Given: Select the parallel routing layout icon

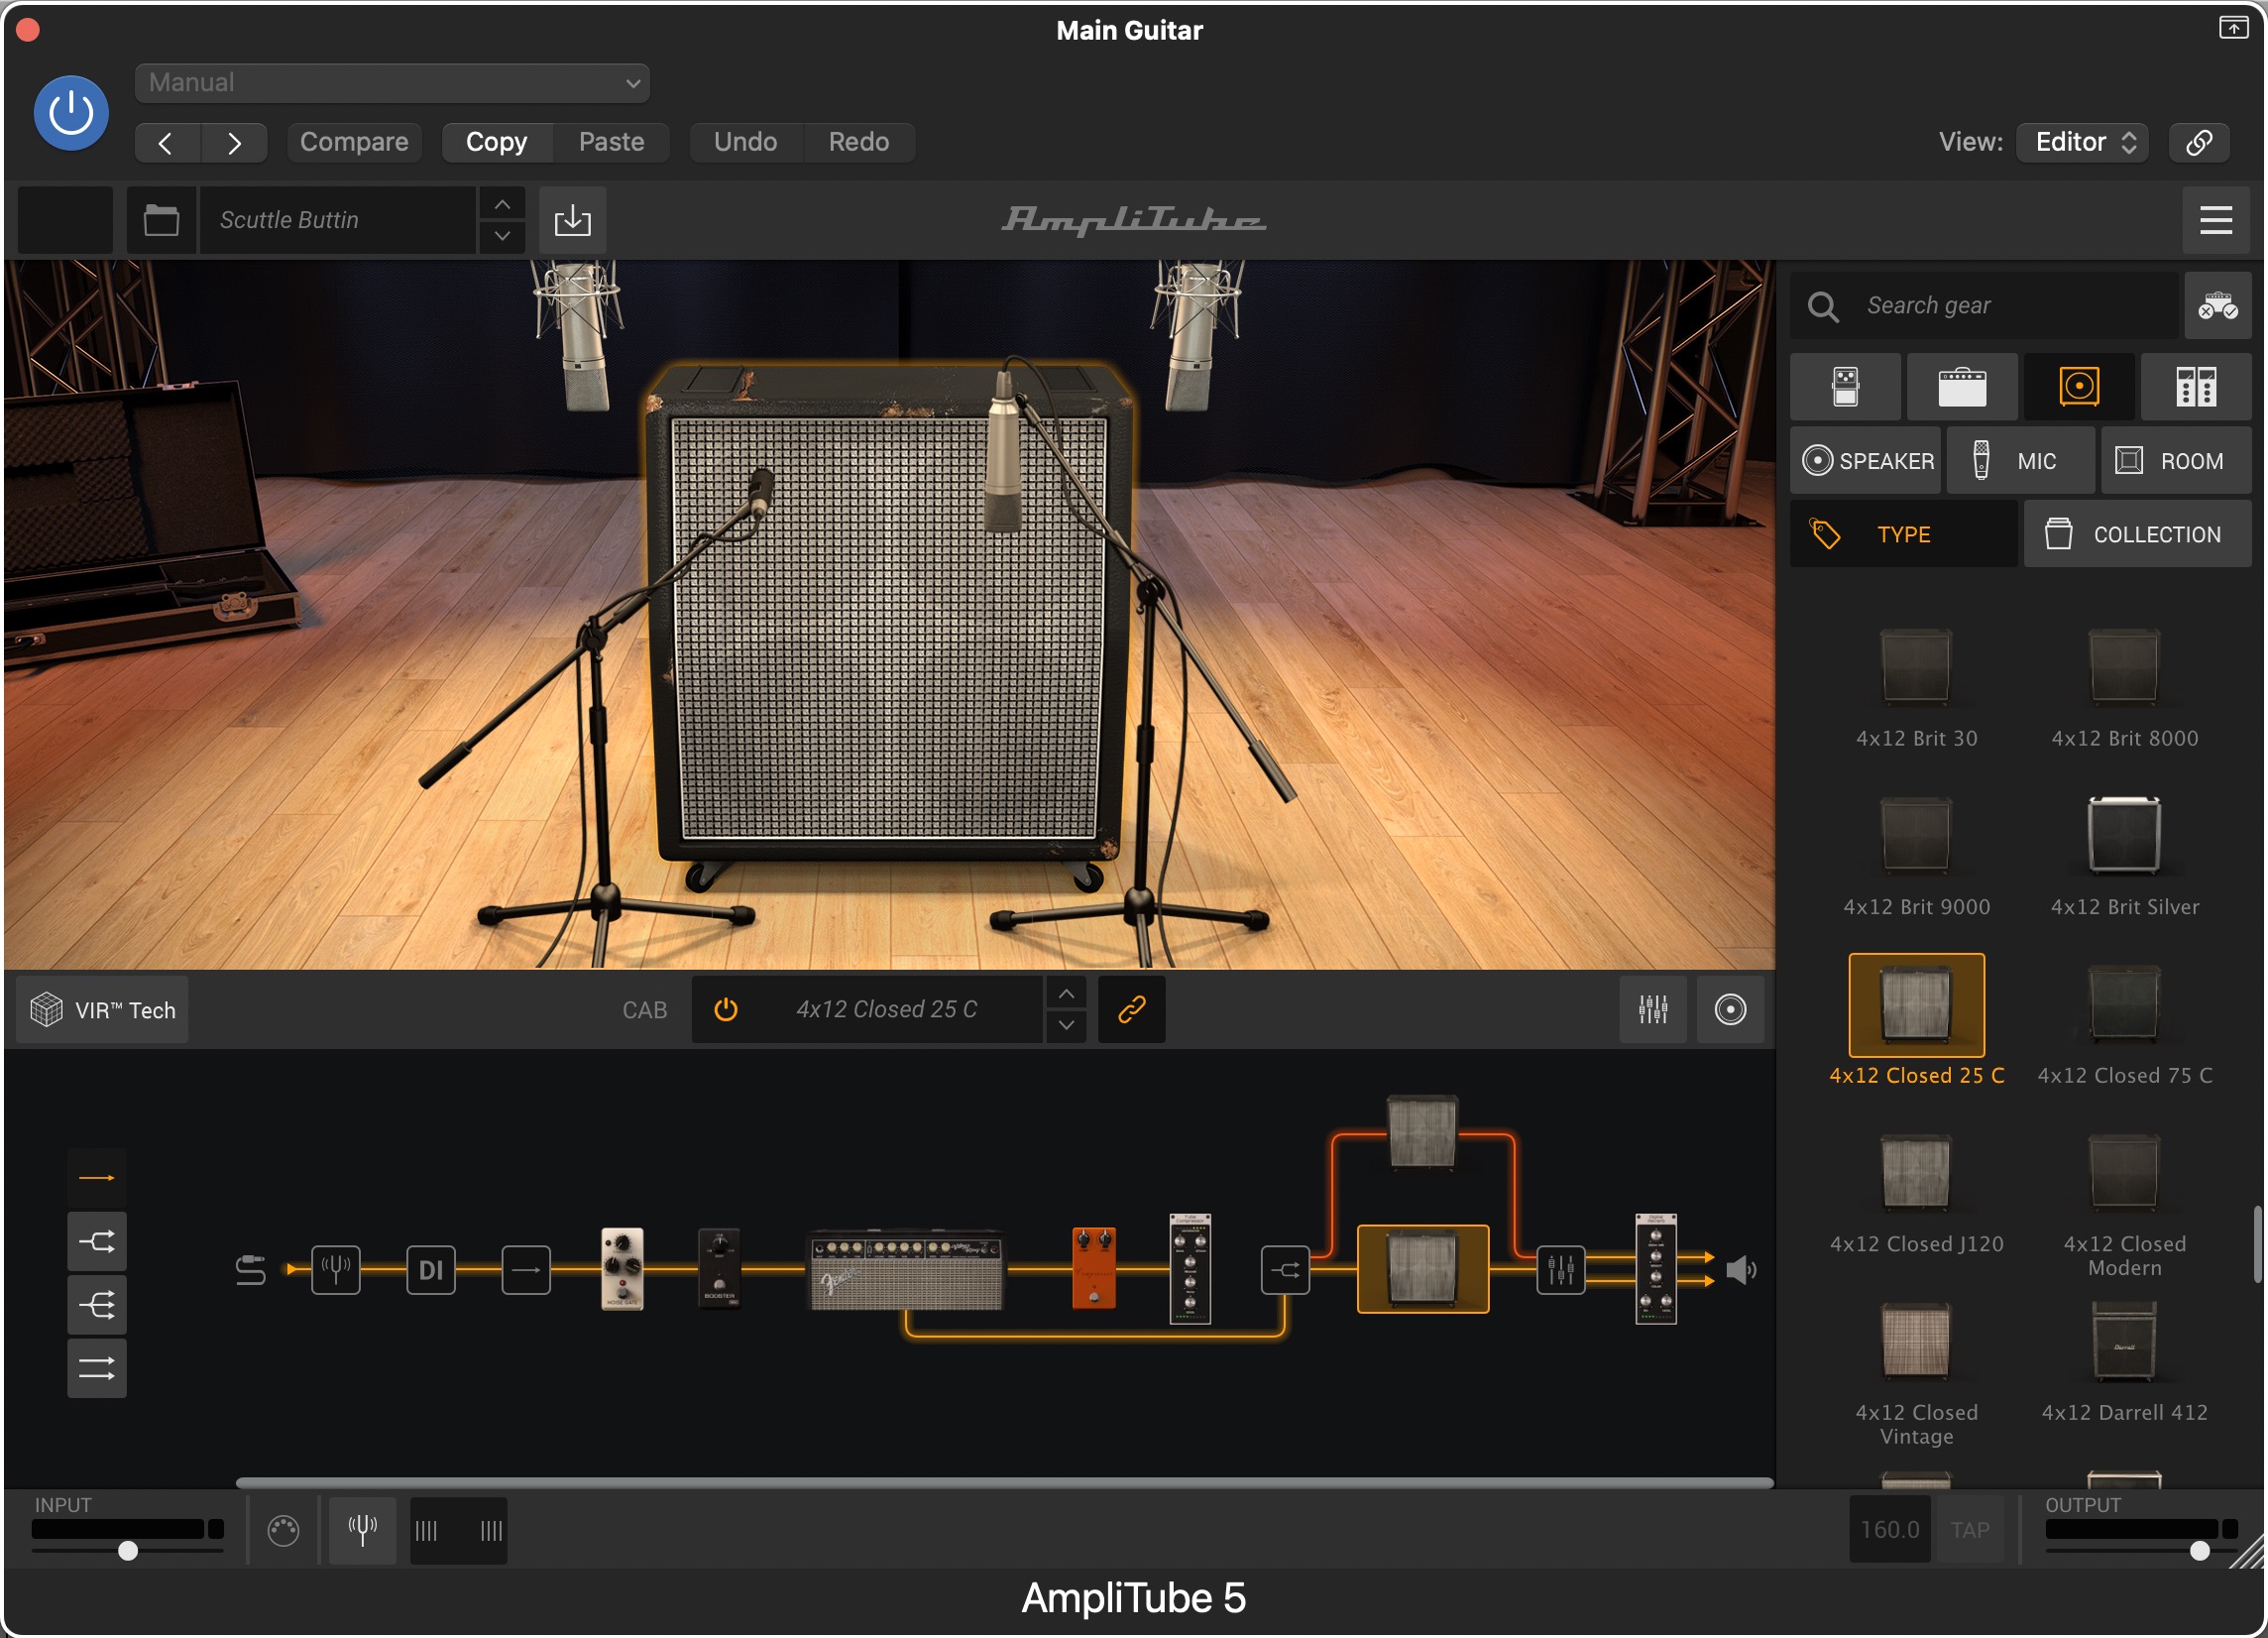Looking at the screenshot, I should click(97, 1368).
